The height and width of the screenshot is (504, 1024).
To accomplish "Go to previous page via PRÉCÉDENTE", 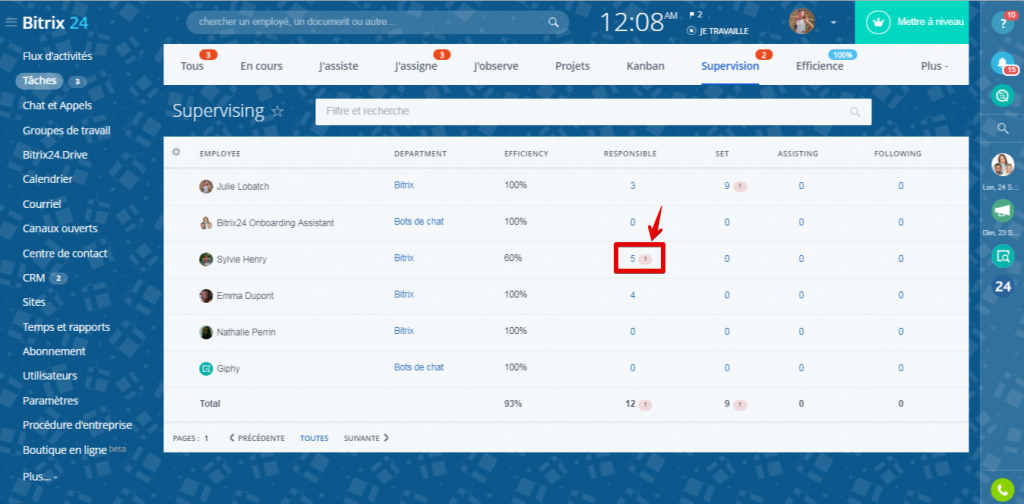I will pos(257,438).
